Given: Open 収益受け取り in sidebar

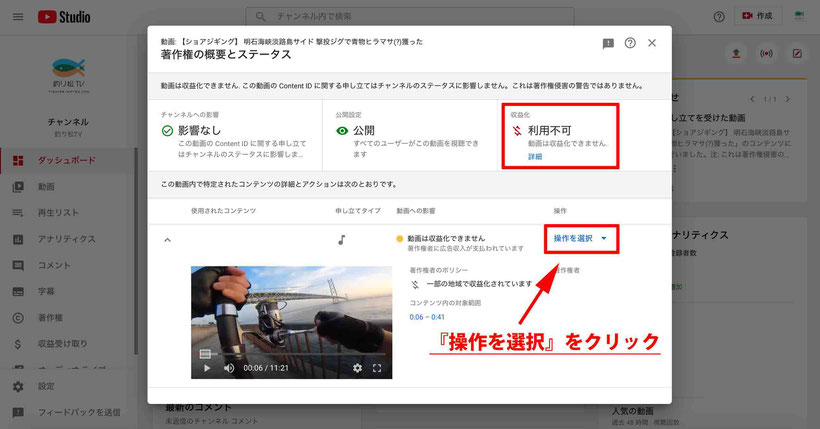Looking at the screenshot, I should 67,344.
